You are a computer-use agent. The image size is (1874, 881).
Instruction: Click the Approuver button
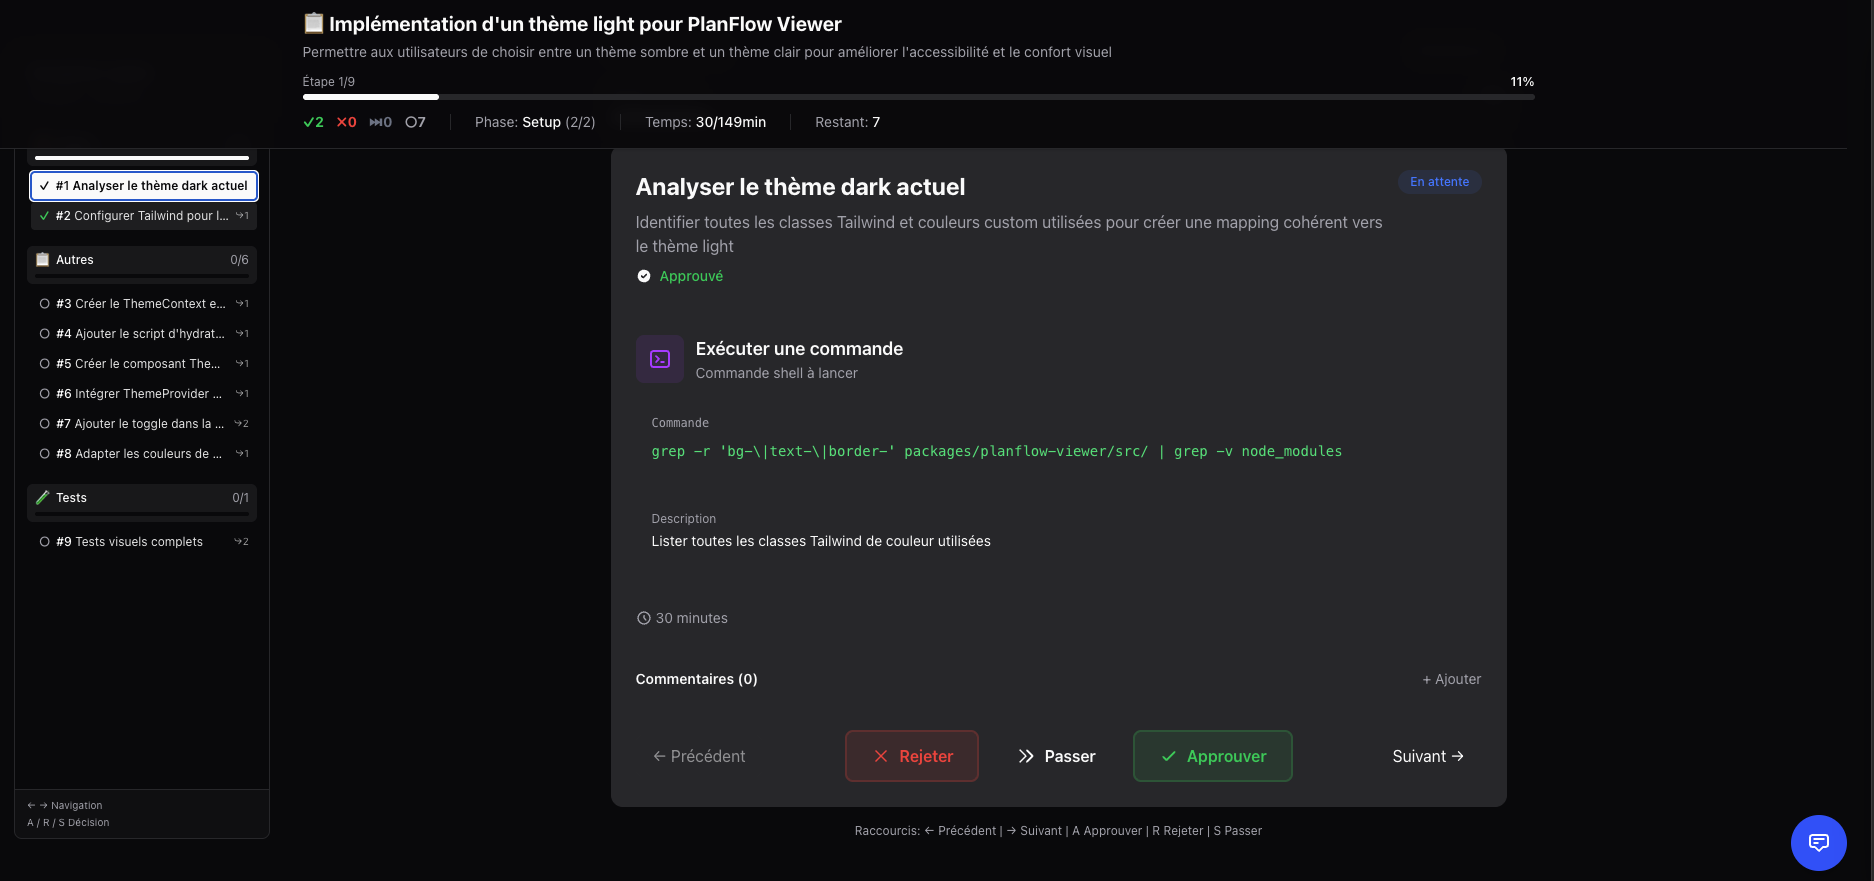click(1213, 756)
